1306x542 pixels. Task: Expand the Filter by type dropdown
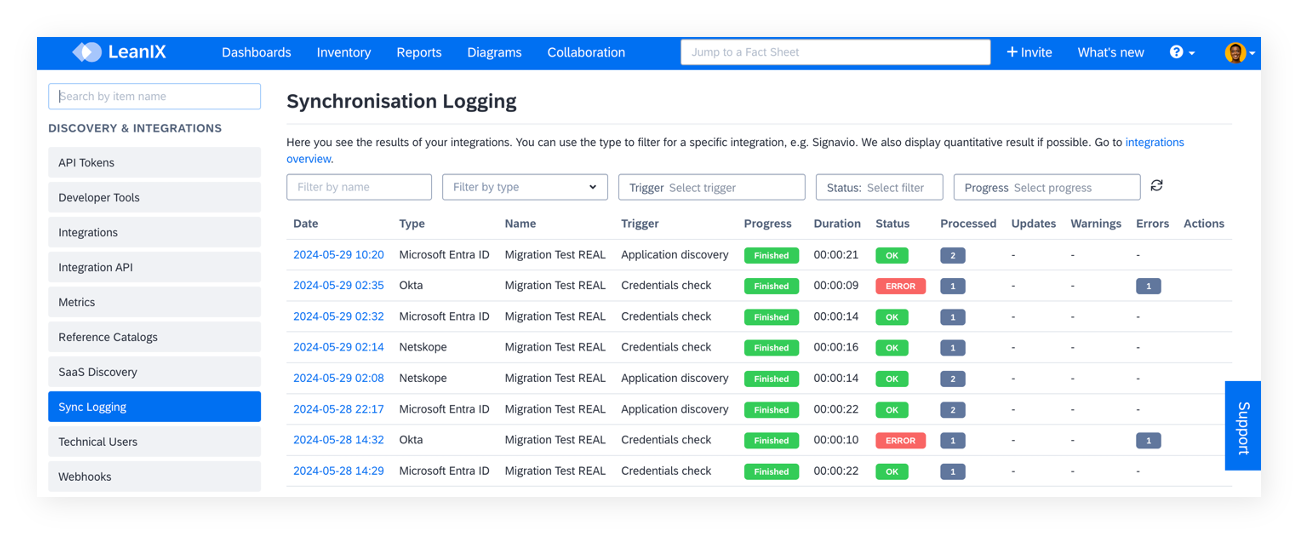click(525, 187)
